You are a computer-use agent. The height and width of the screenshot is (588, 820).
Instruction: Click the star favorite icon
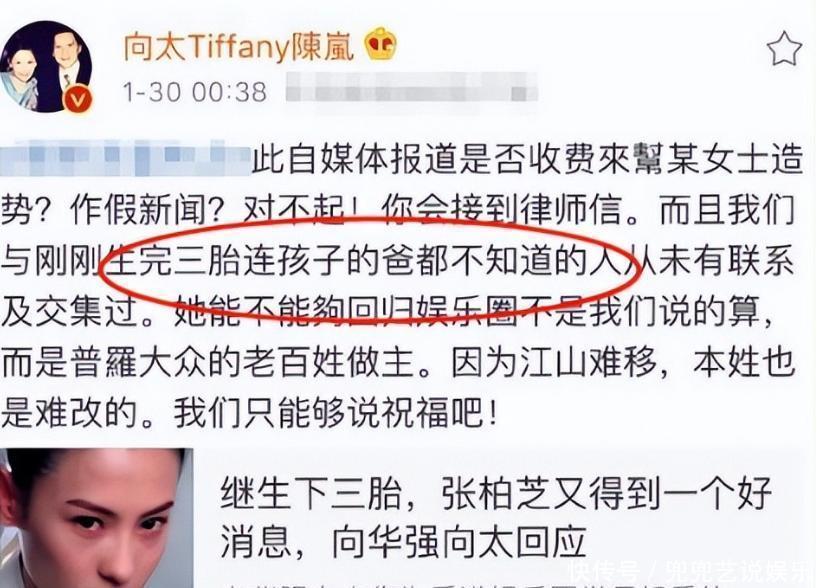(x=784, y=48)
